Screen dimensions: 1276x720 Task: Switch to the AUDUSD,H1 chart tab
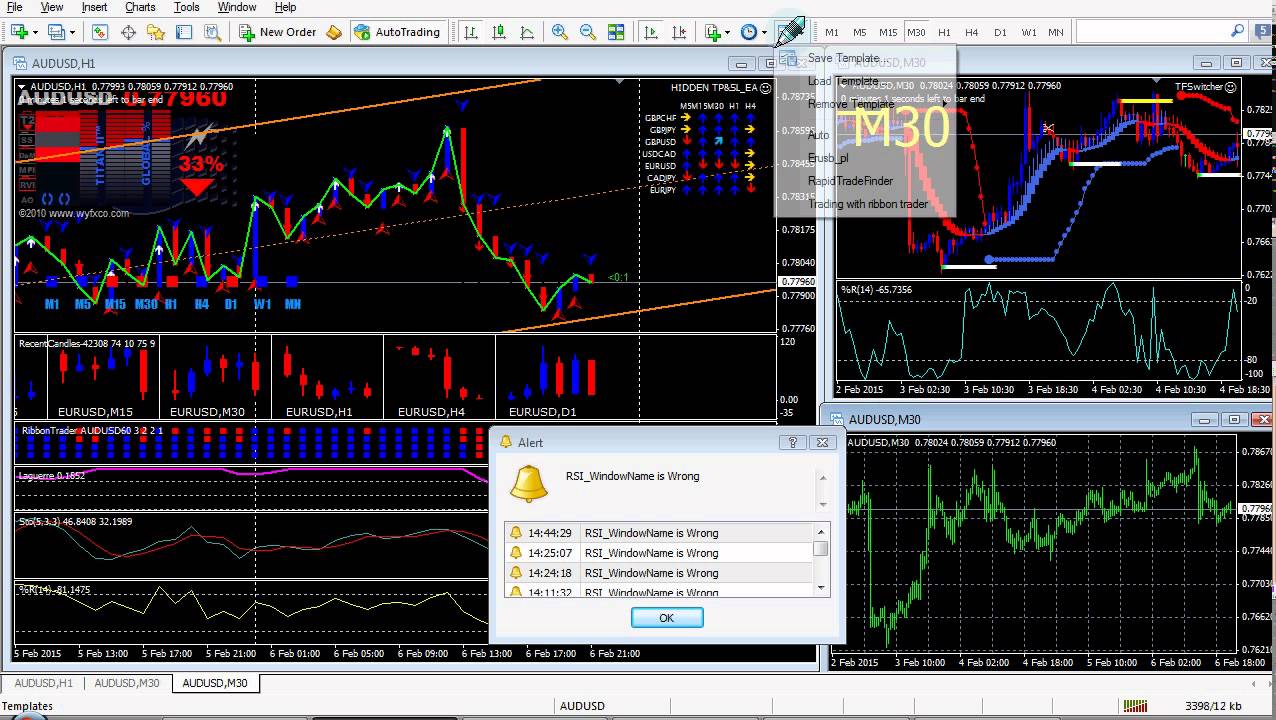click(x=43, y=683)
